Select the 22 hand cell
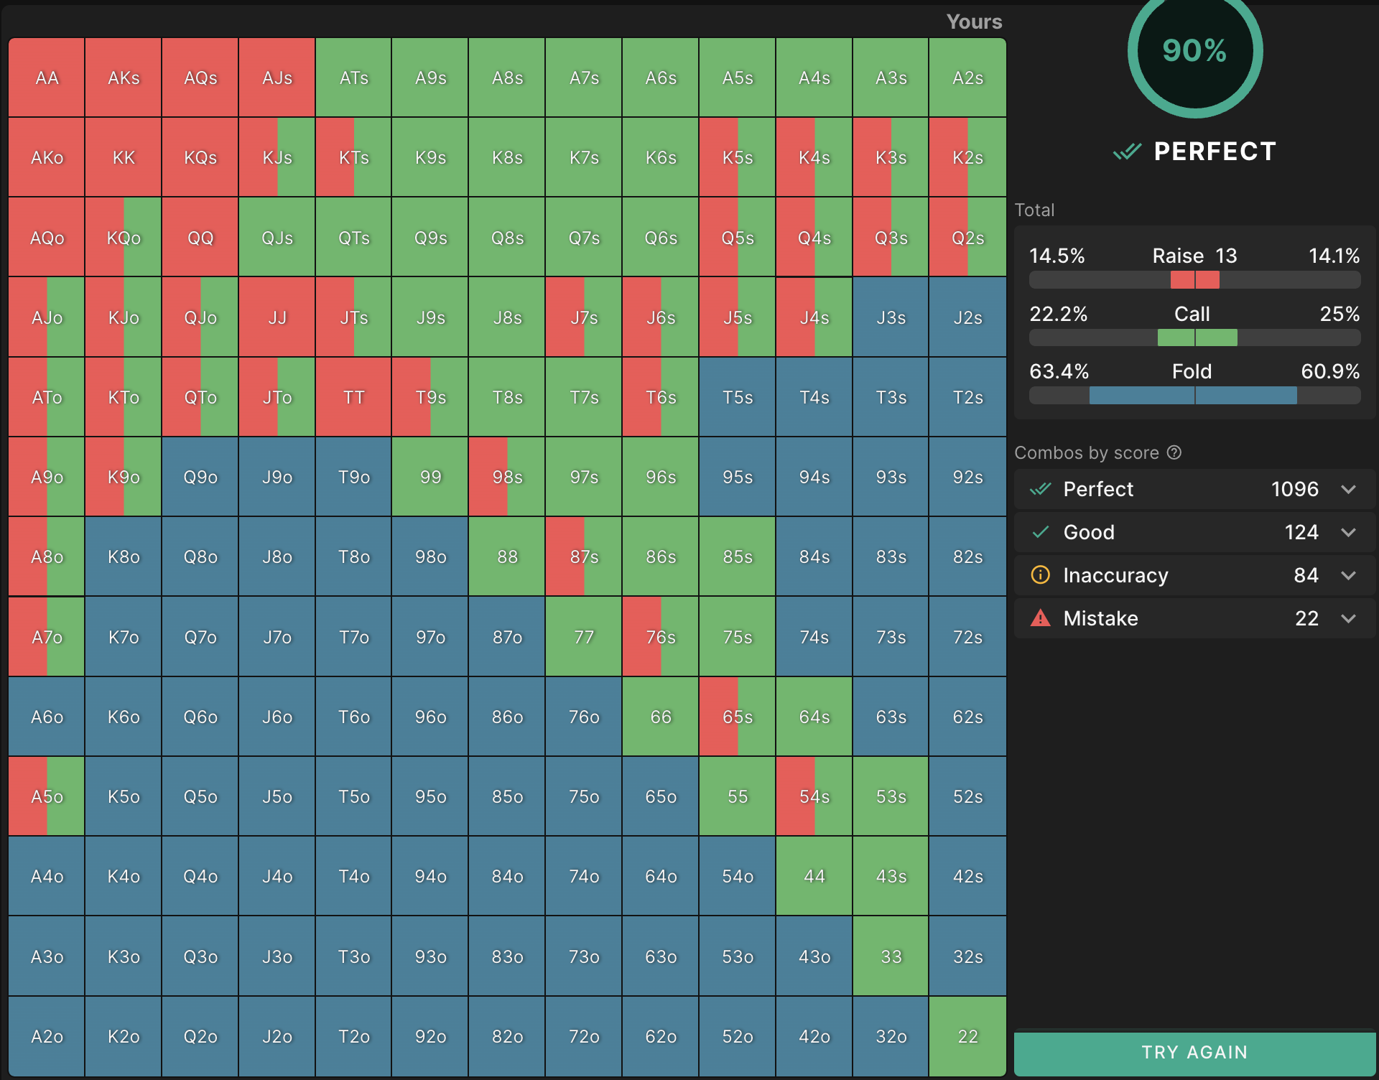 [x=968, y=1037]
